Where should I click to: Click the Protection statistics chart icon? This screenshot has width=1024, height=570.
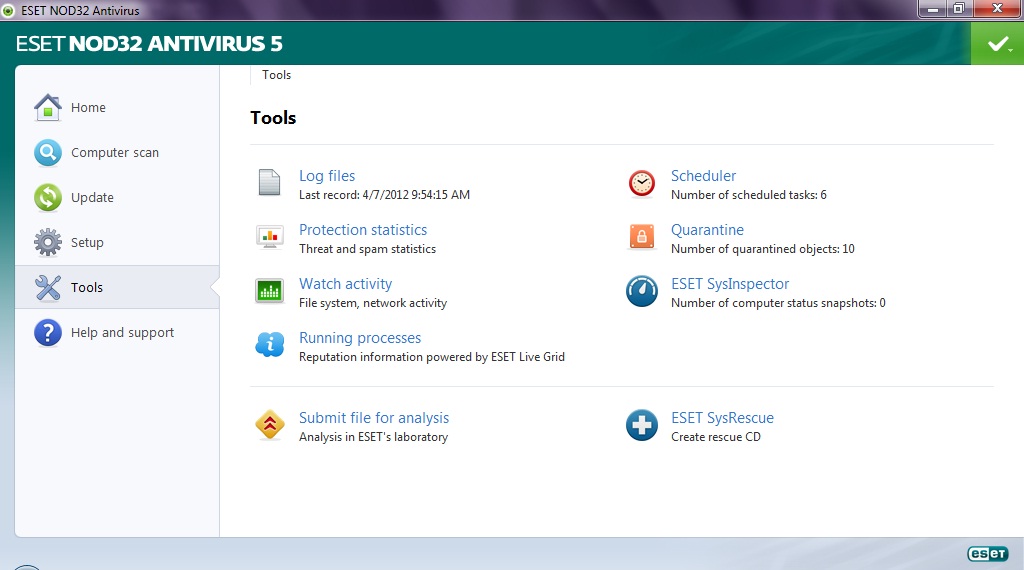point(269,236)
